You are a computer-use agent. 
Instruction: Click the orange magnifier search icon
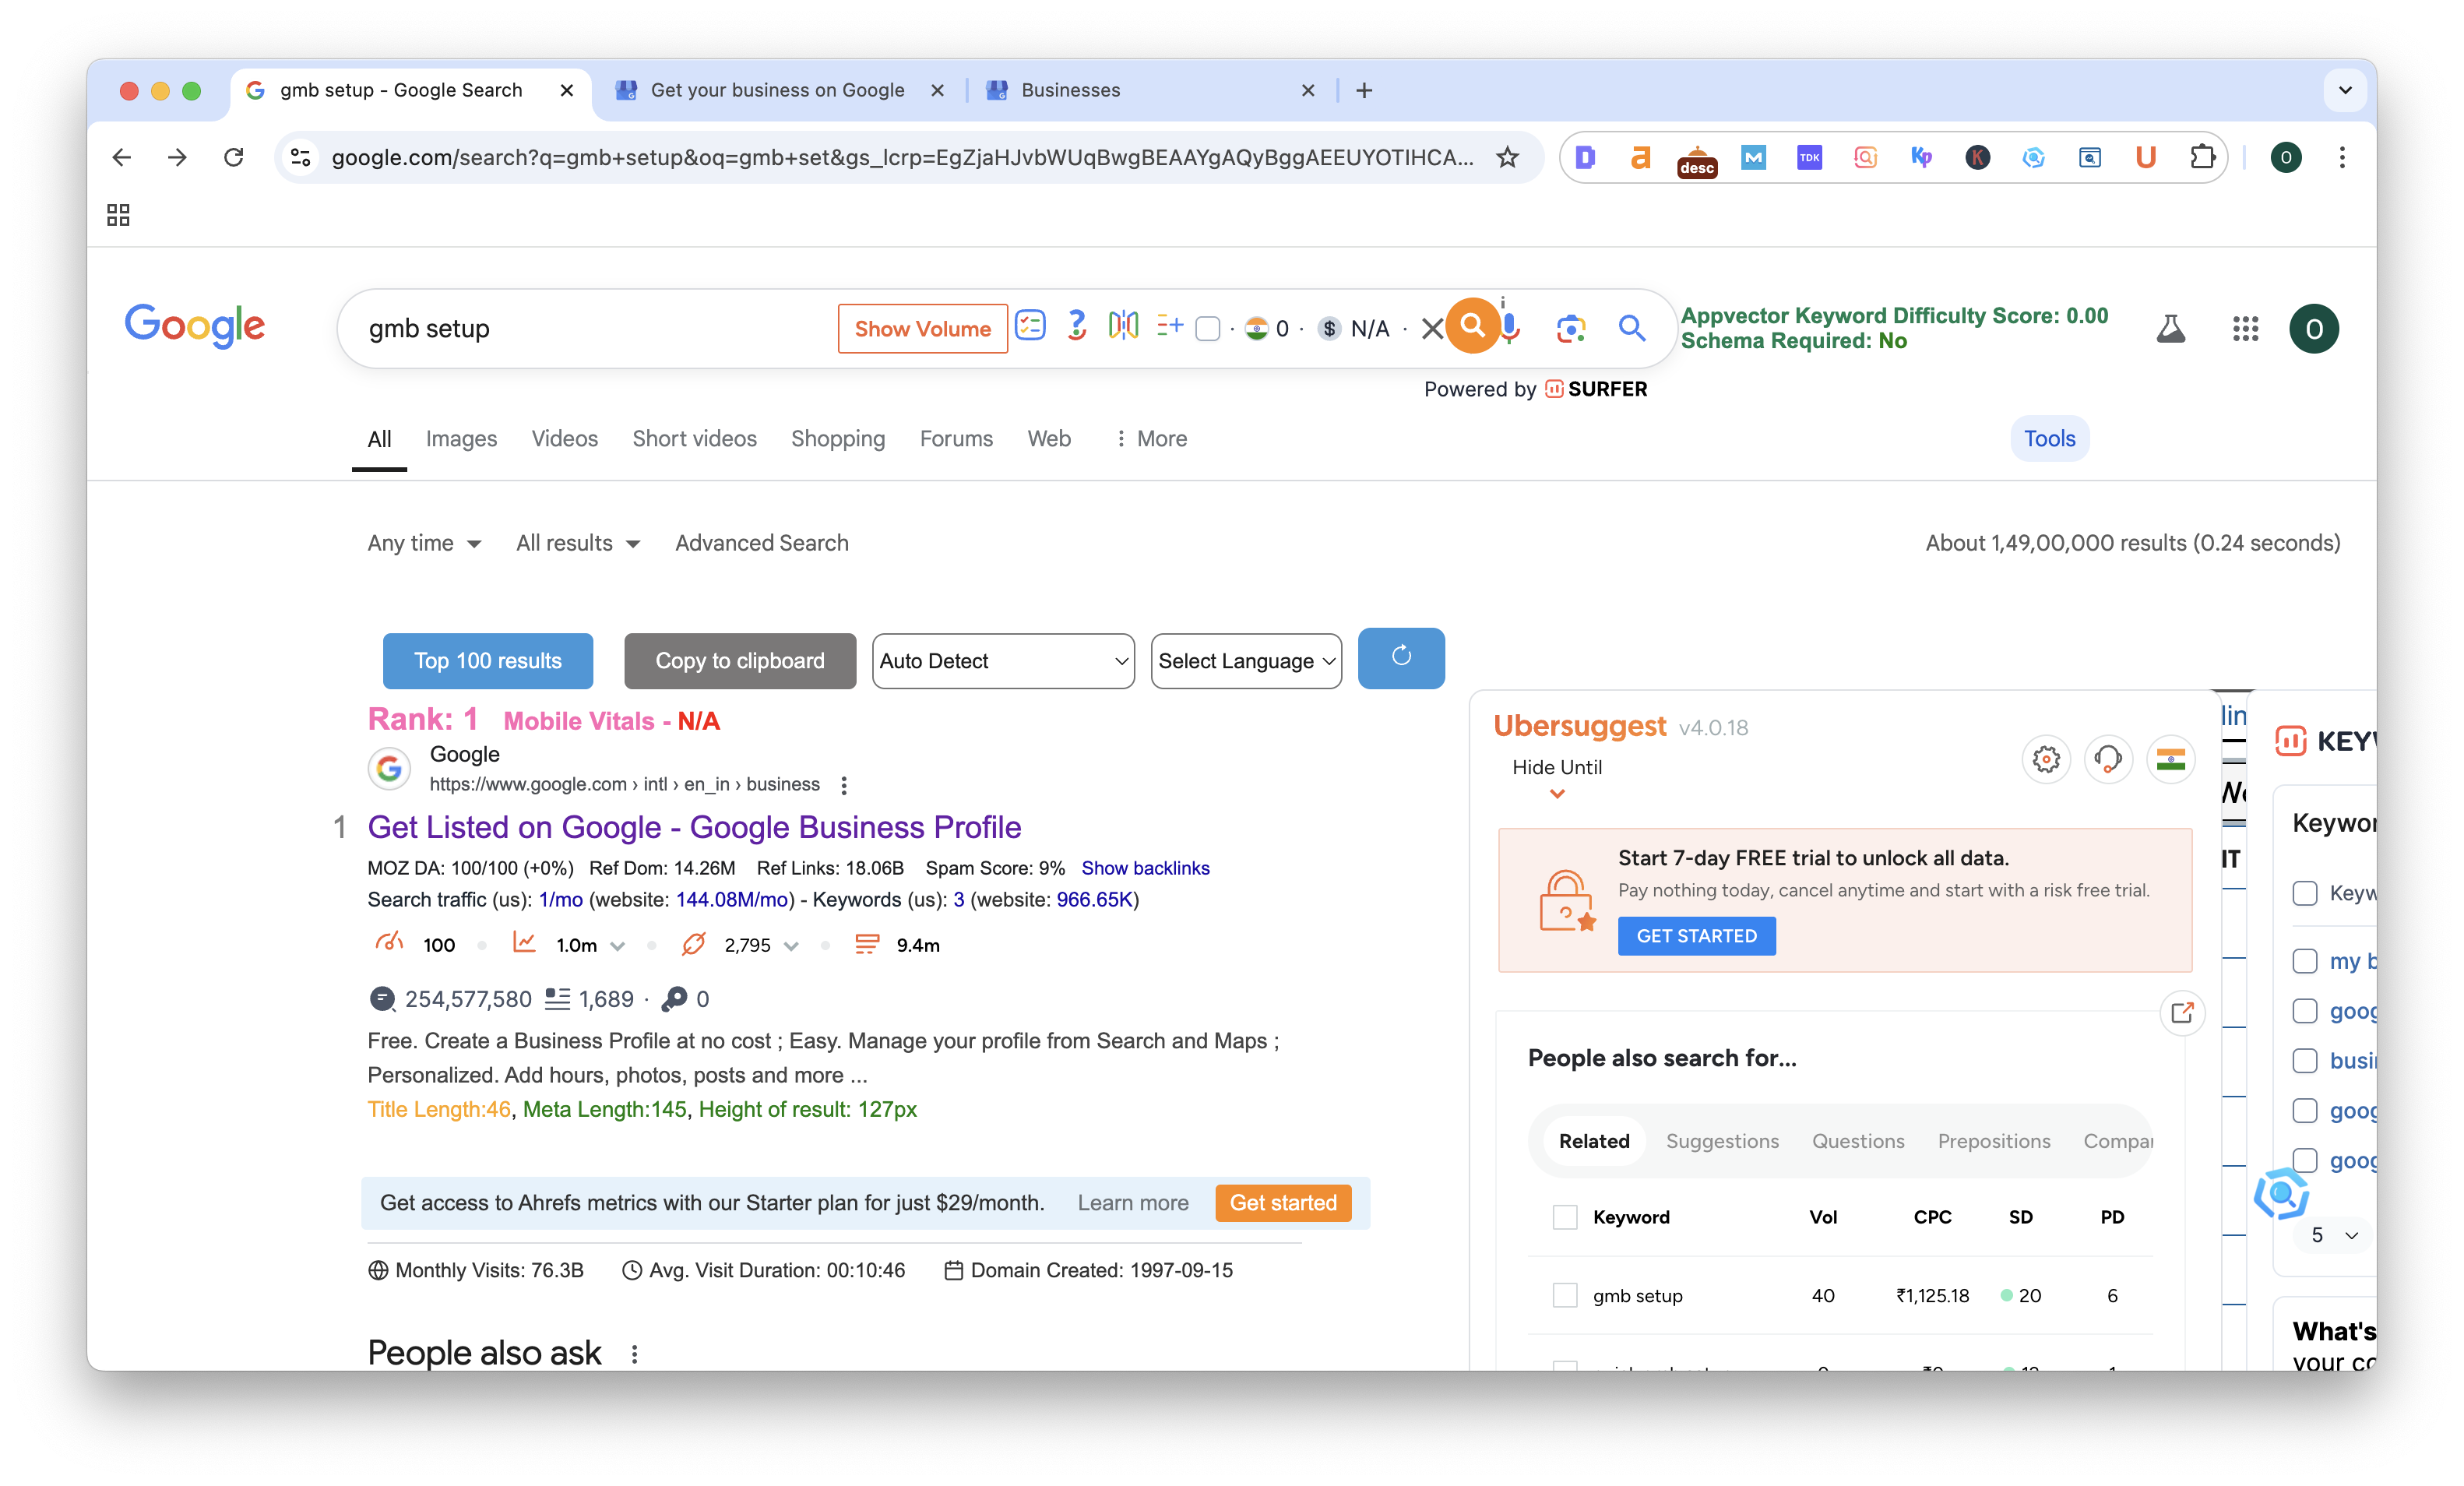click(1472, 325)
